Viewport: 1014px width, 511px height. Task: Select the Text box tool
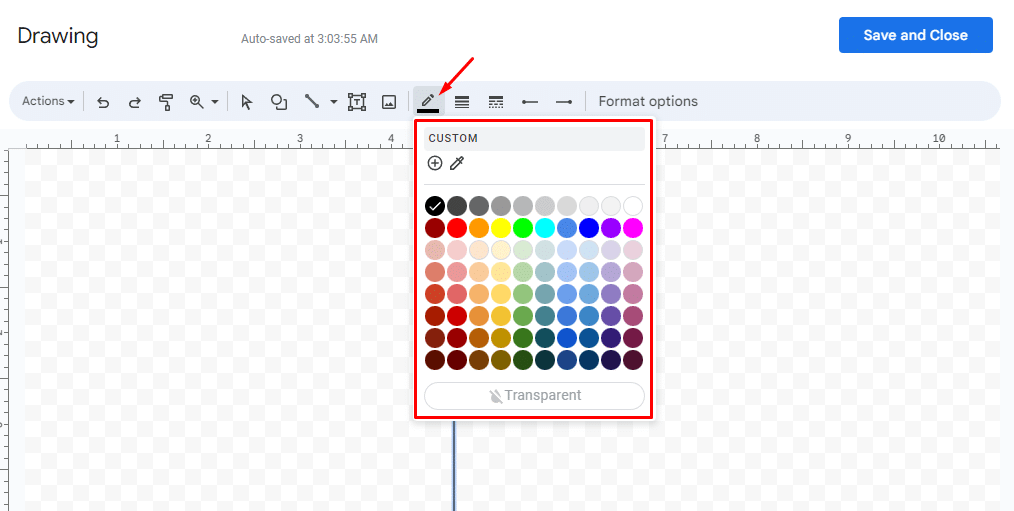[x=357, y=101]
